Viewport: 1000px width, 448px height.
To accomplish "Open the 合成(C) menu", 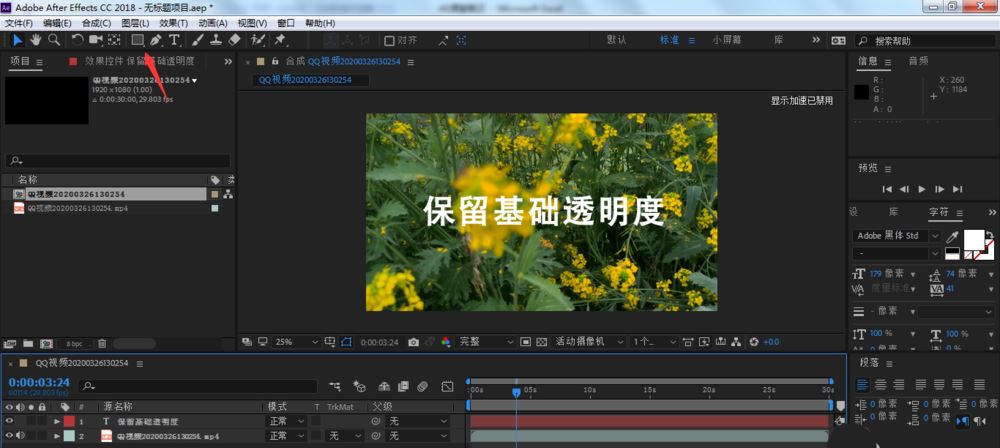I will (96, 23).
